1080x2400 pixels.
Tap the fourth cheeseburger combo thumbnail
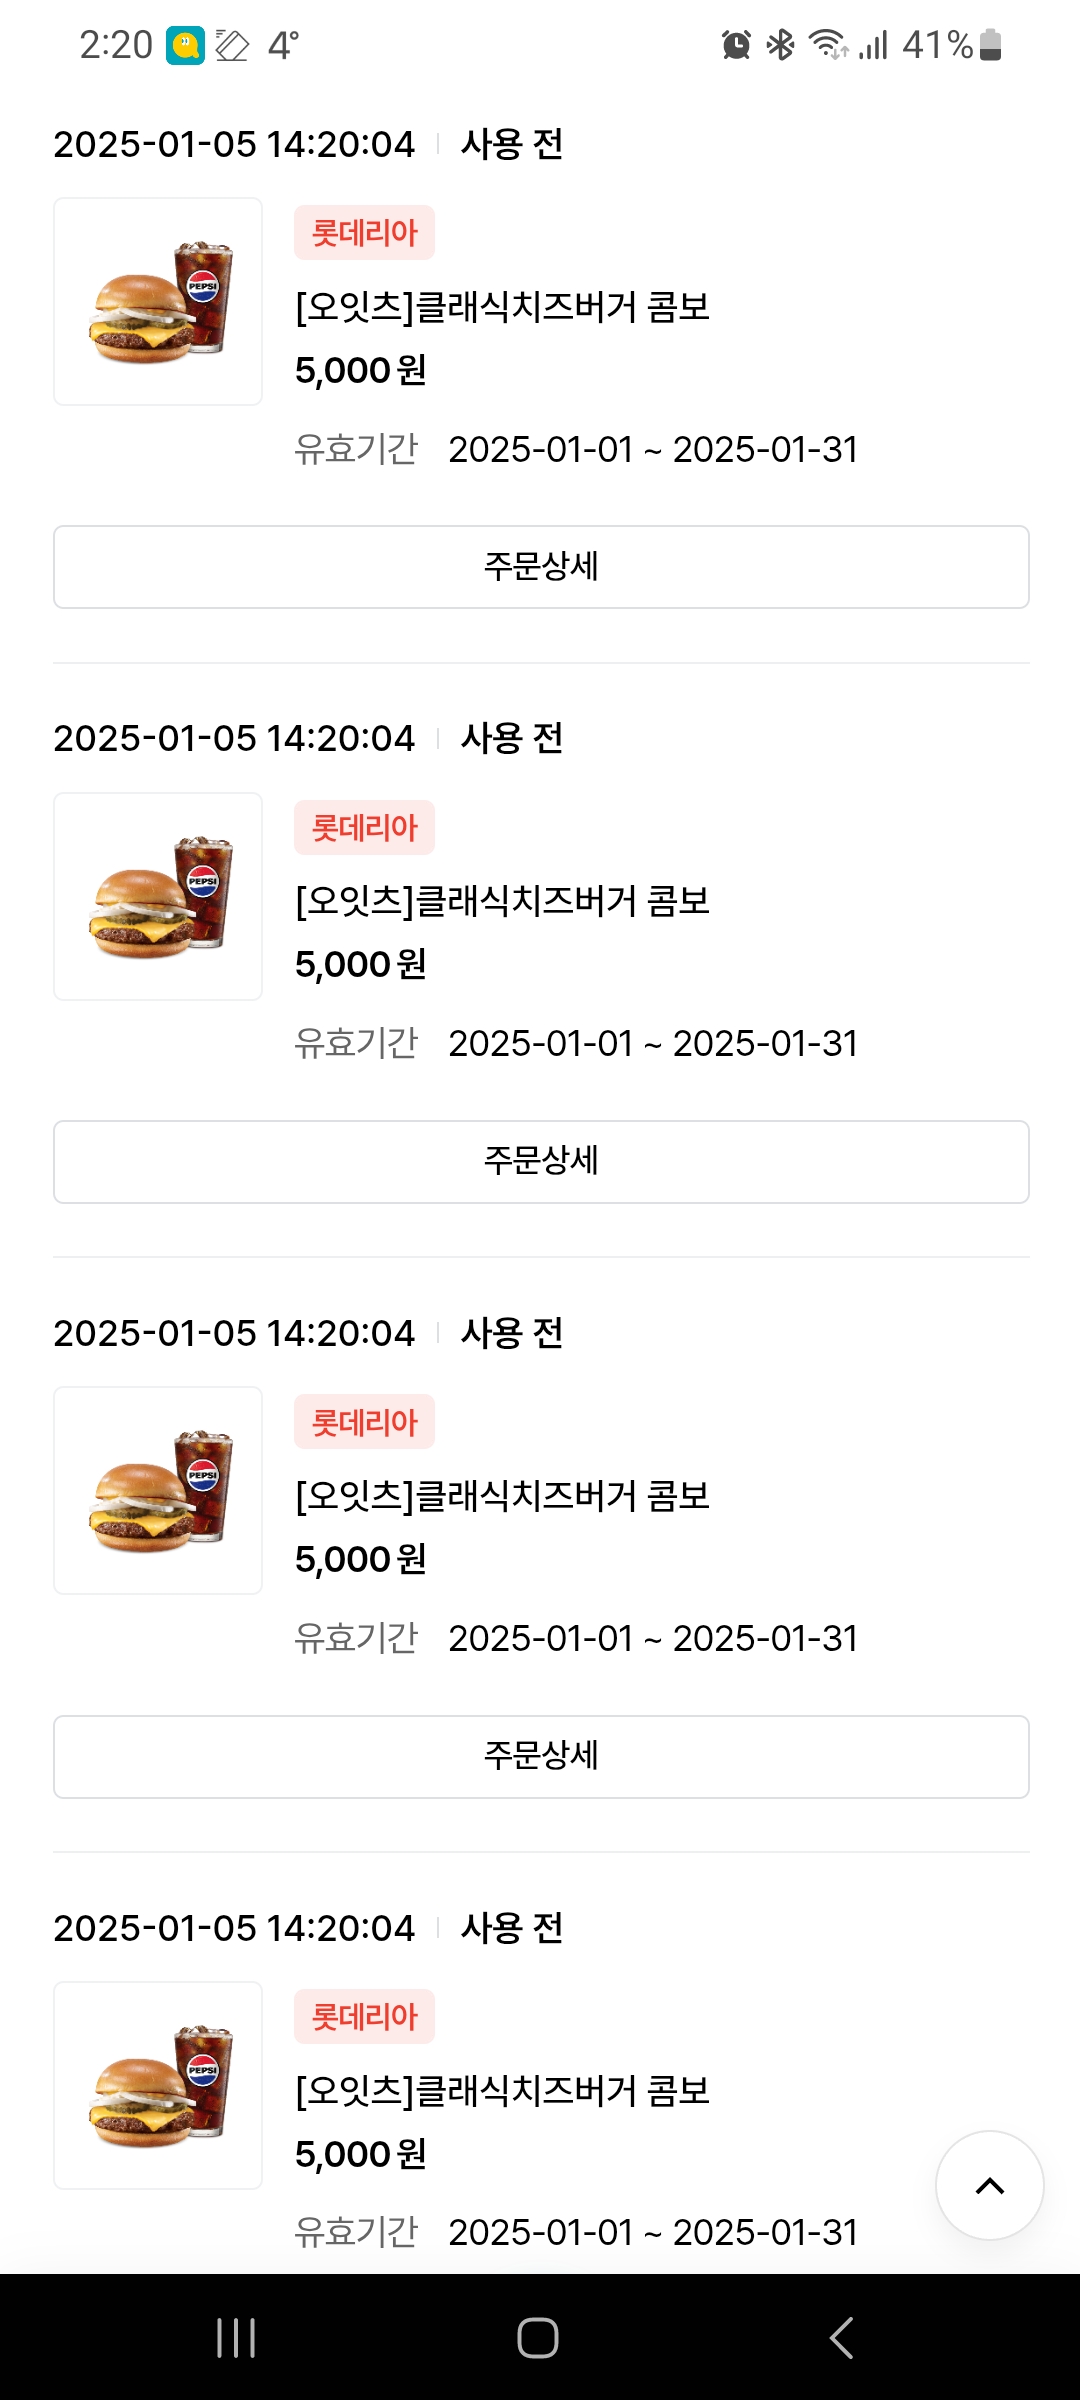158,2085
